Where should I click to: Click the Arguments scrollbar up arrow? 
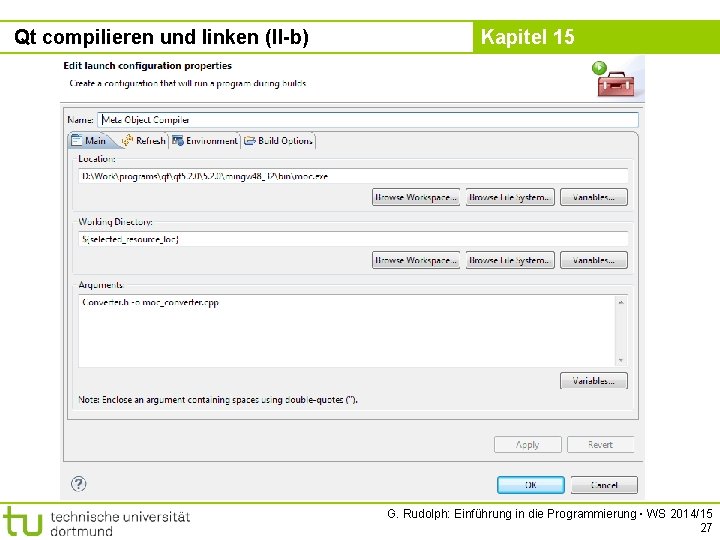[621, 303]
